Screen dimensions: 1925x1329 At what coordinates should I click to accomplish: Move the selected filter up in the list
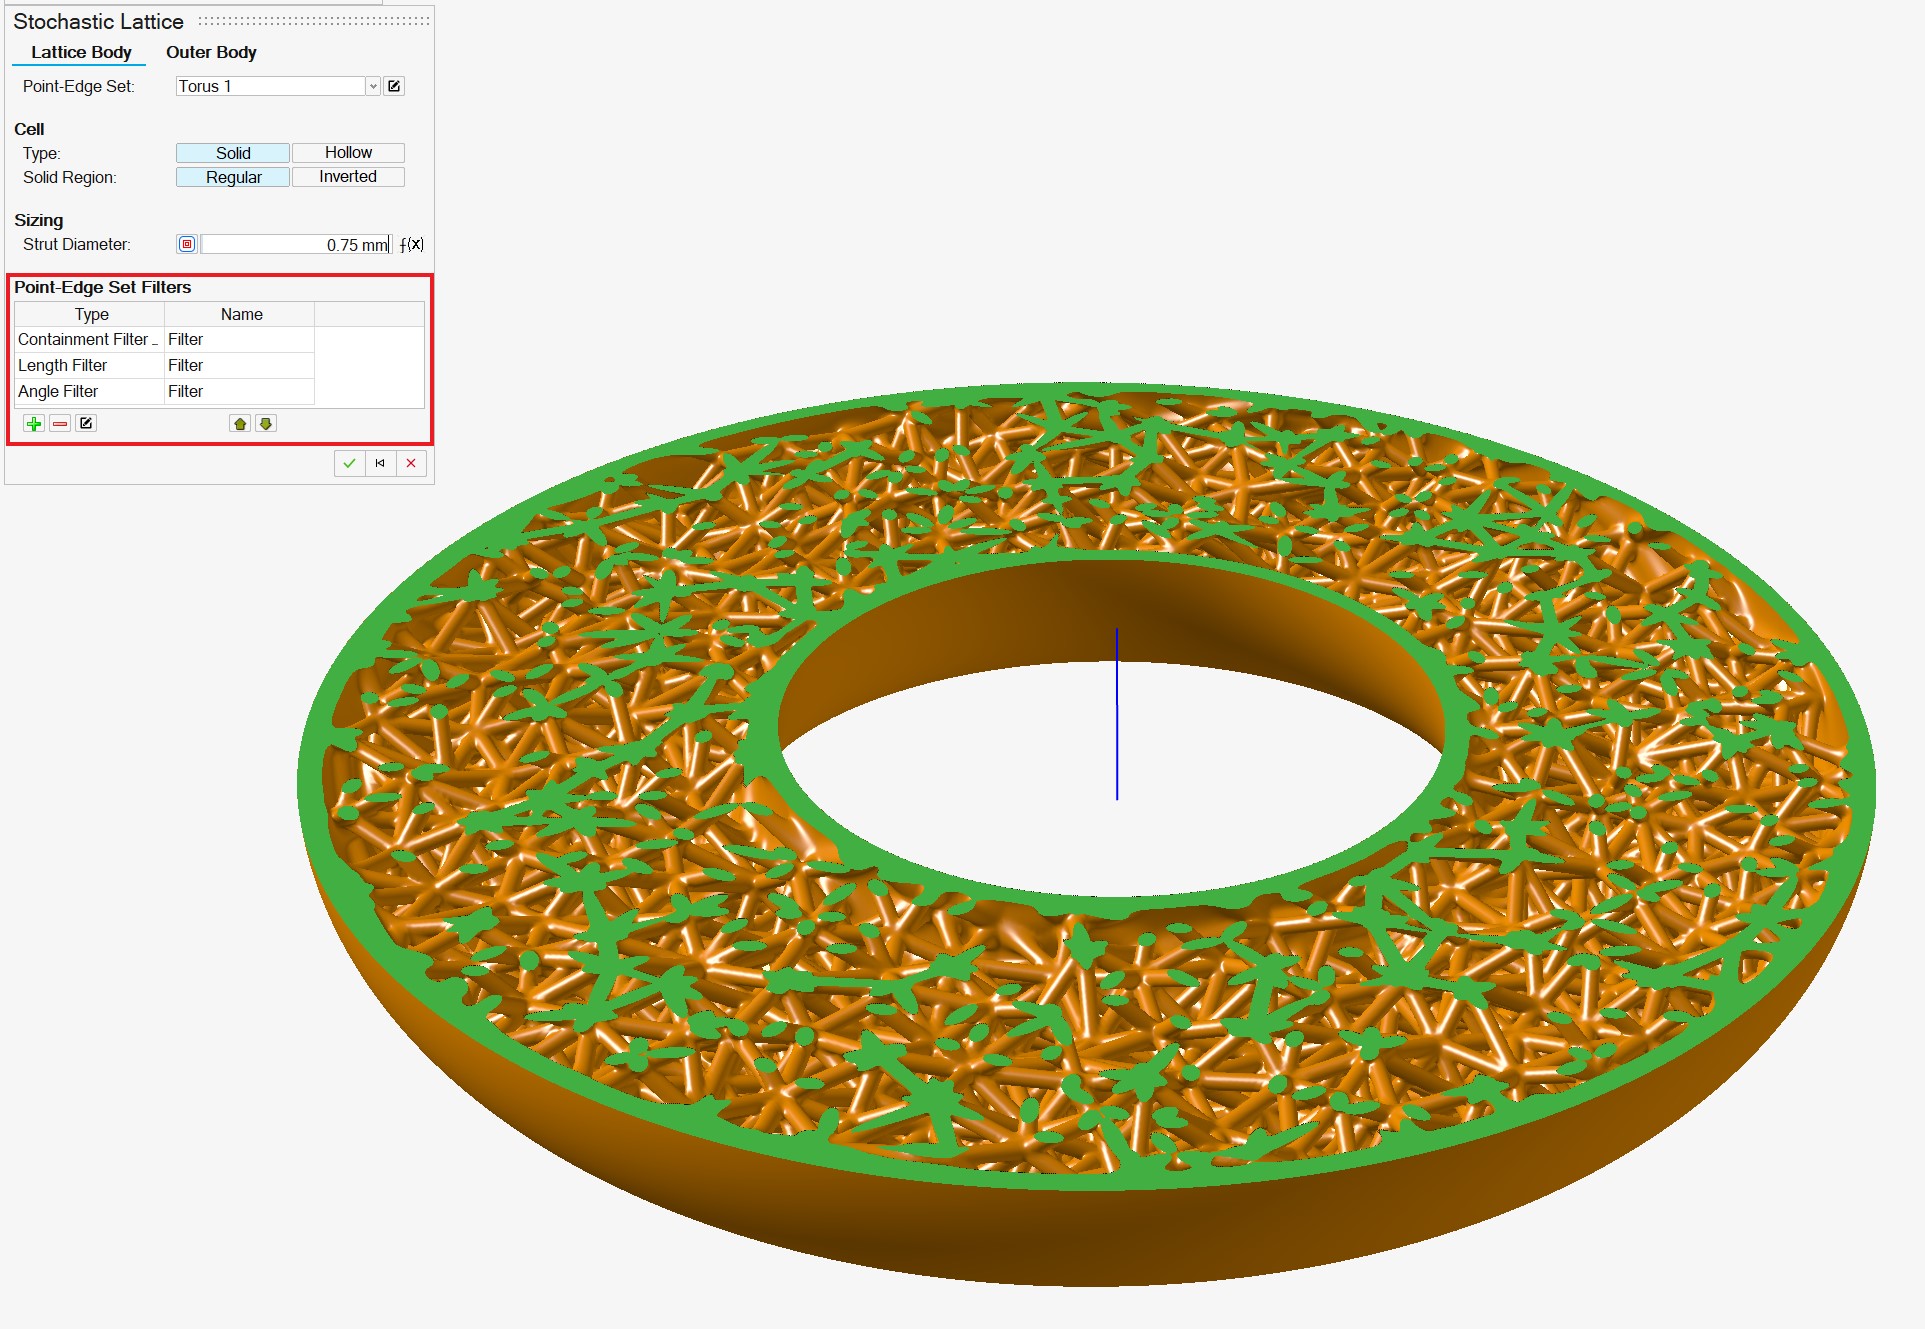(240, 424)
